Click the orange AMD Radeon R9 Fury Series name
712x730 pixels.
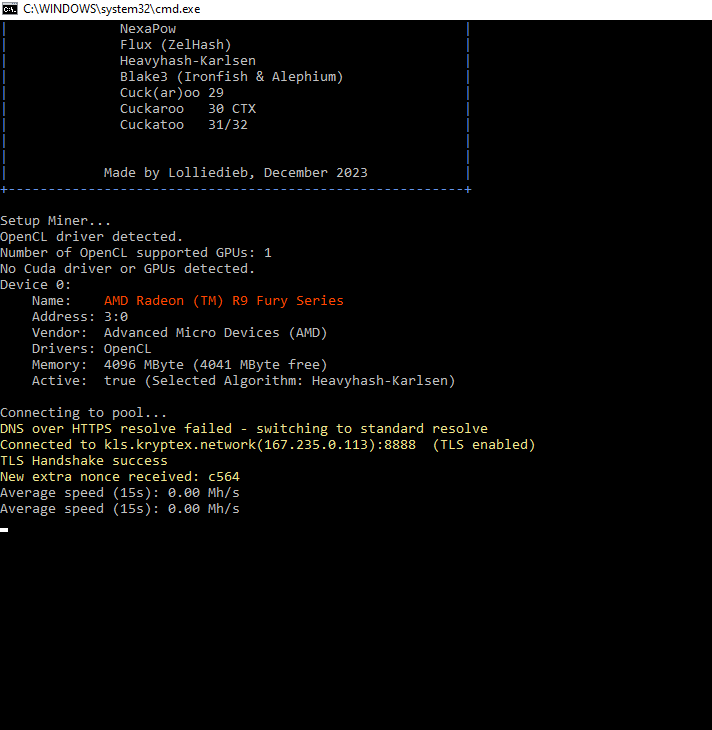click(224, 301)
